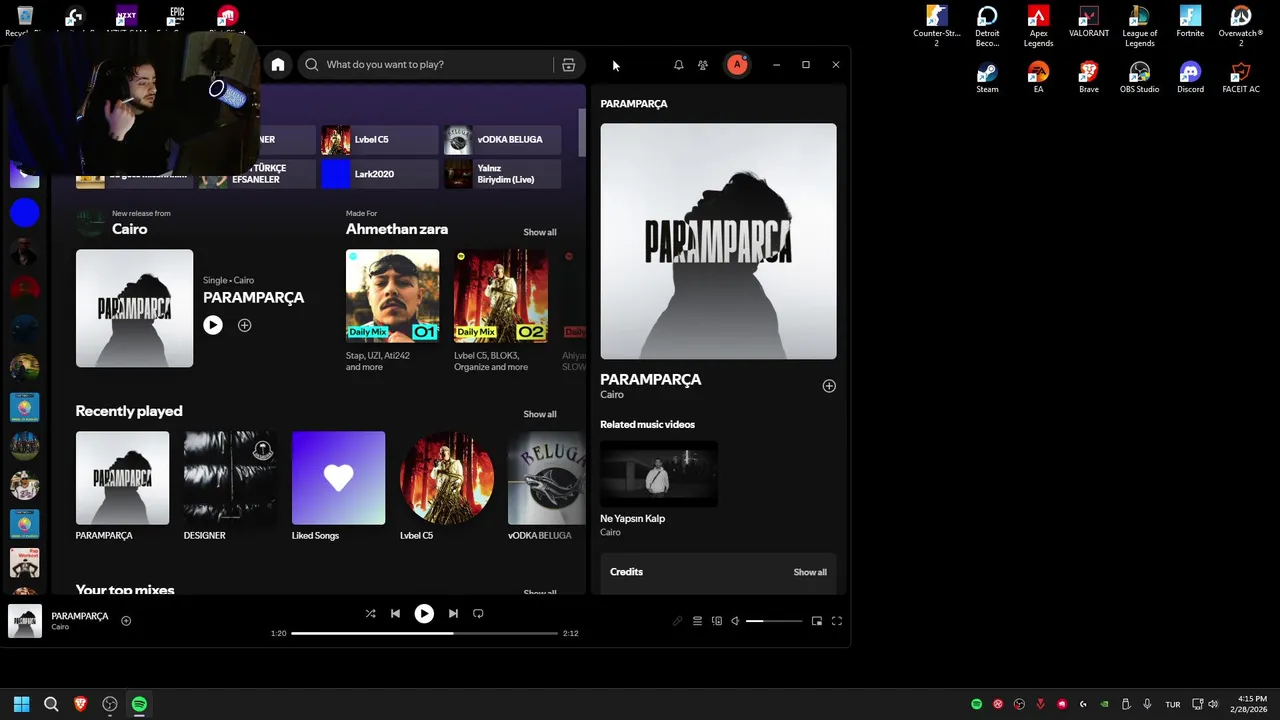
Task: Open the blue circle playlist in left sidebar
Action: [25, 212]
